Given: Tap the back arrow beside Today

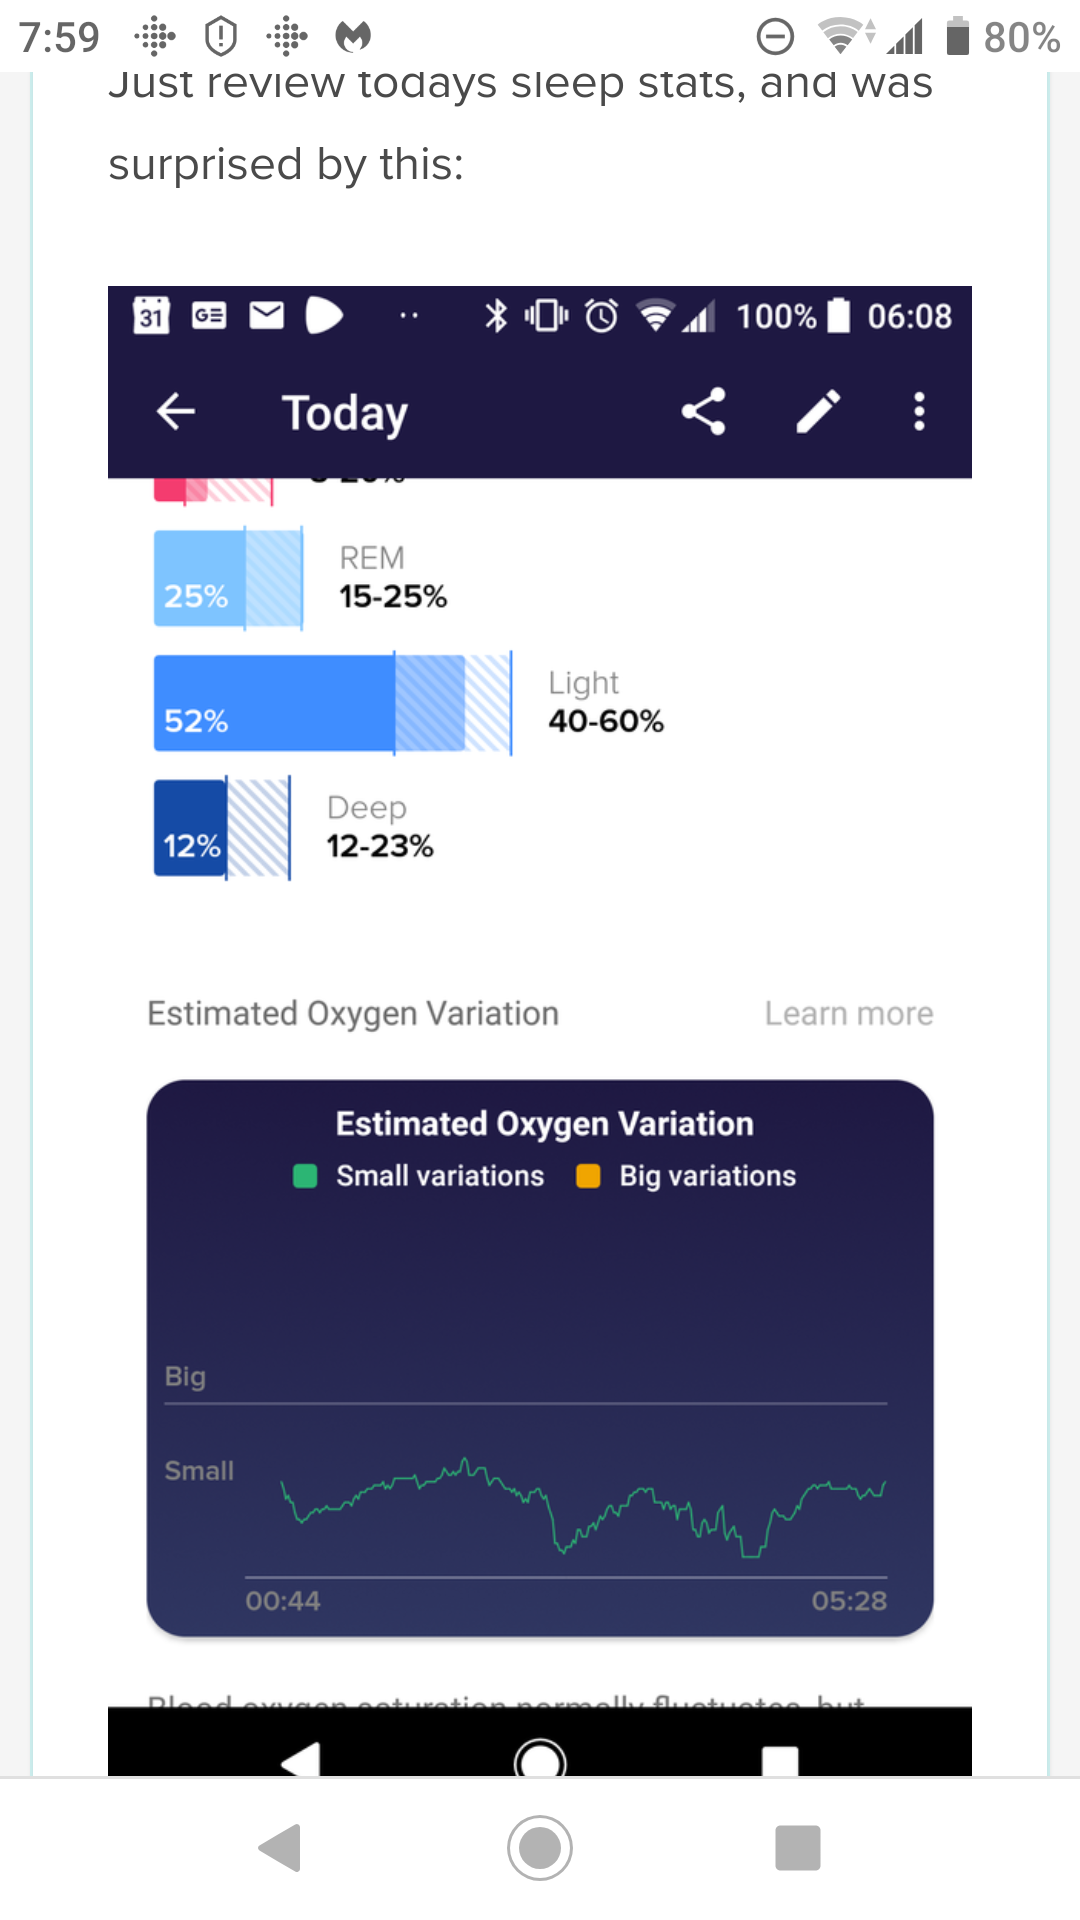Looking at the screenshot, I should pyautogui.click(x=176, y=411).
